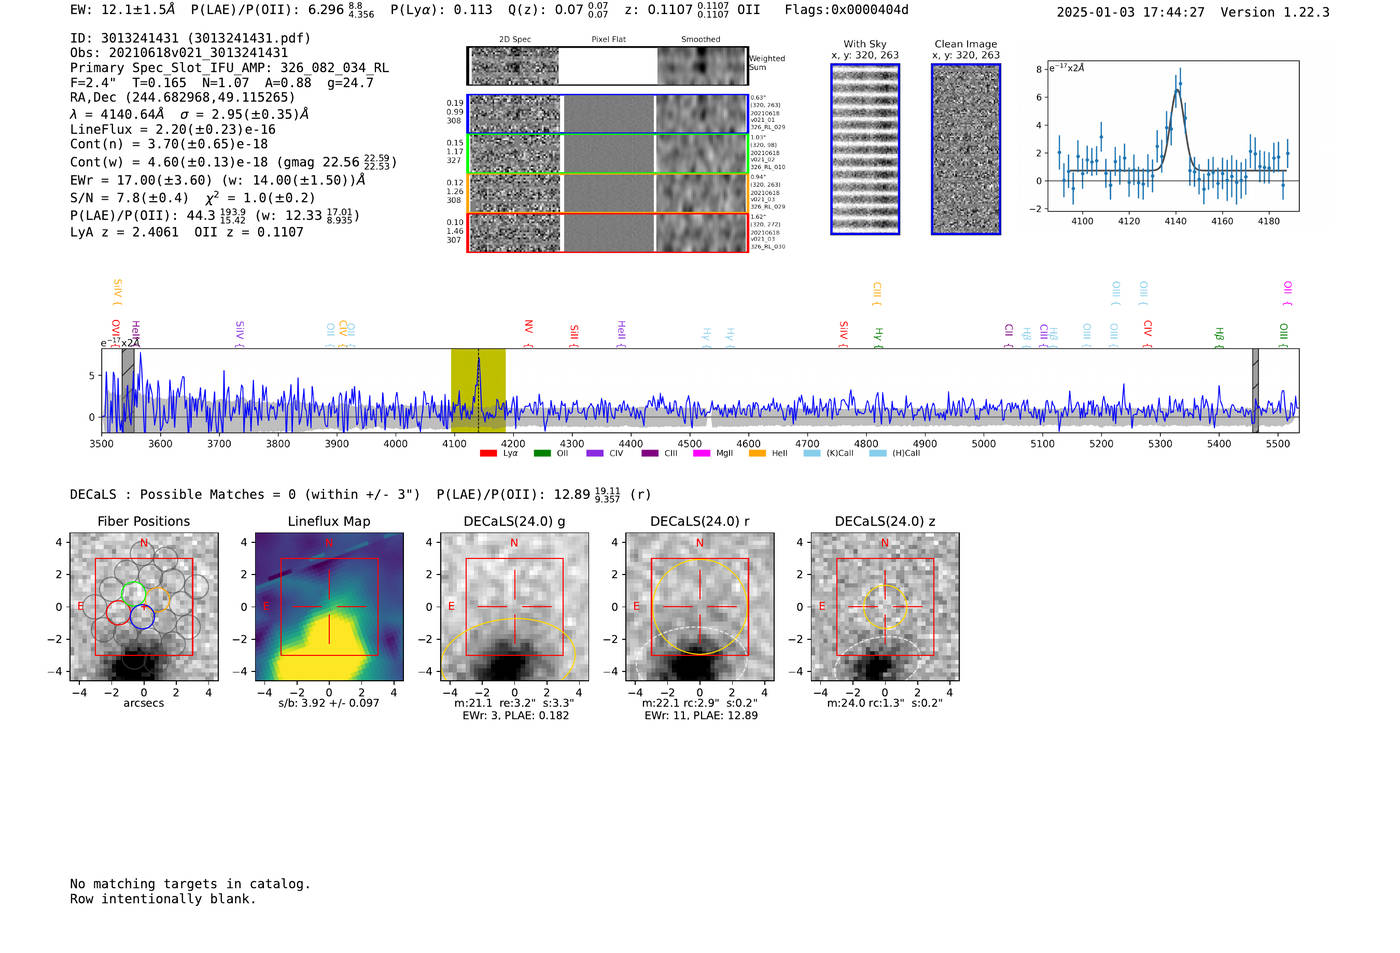
Task: Click the red Lyα legend swatch
Action: 488,453
